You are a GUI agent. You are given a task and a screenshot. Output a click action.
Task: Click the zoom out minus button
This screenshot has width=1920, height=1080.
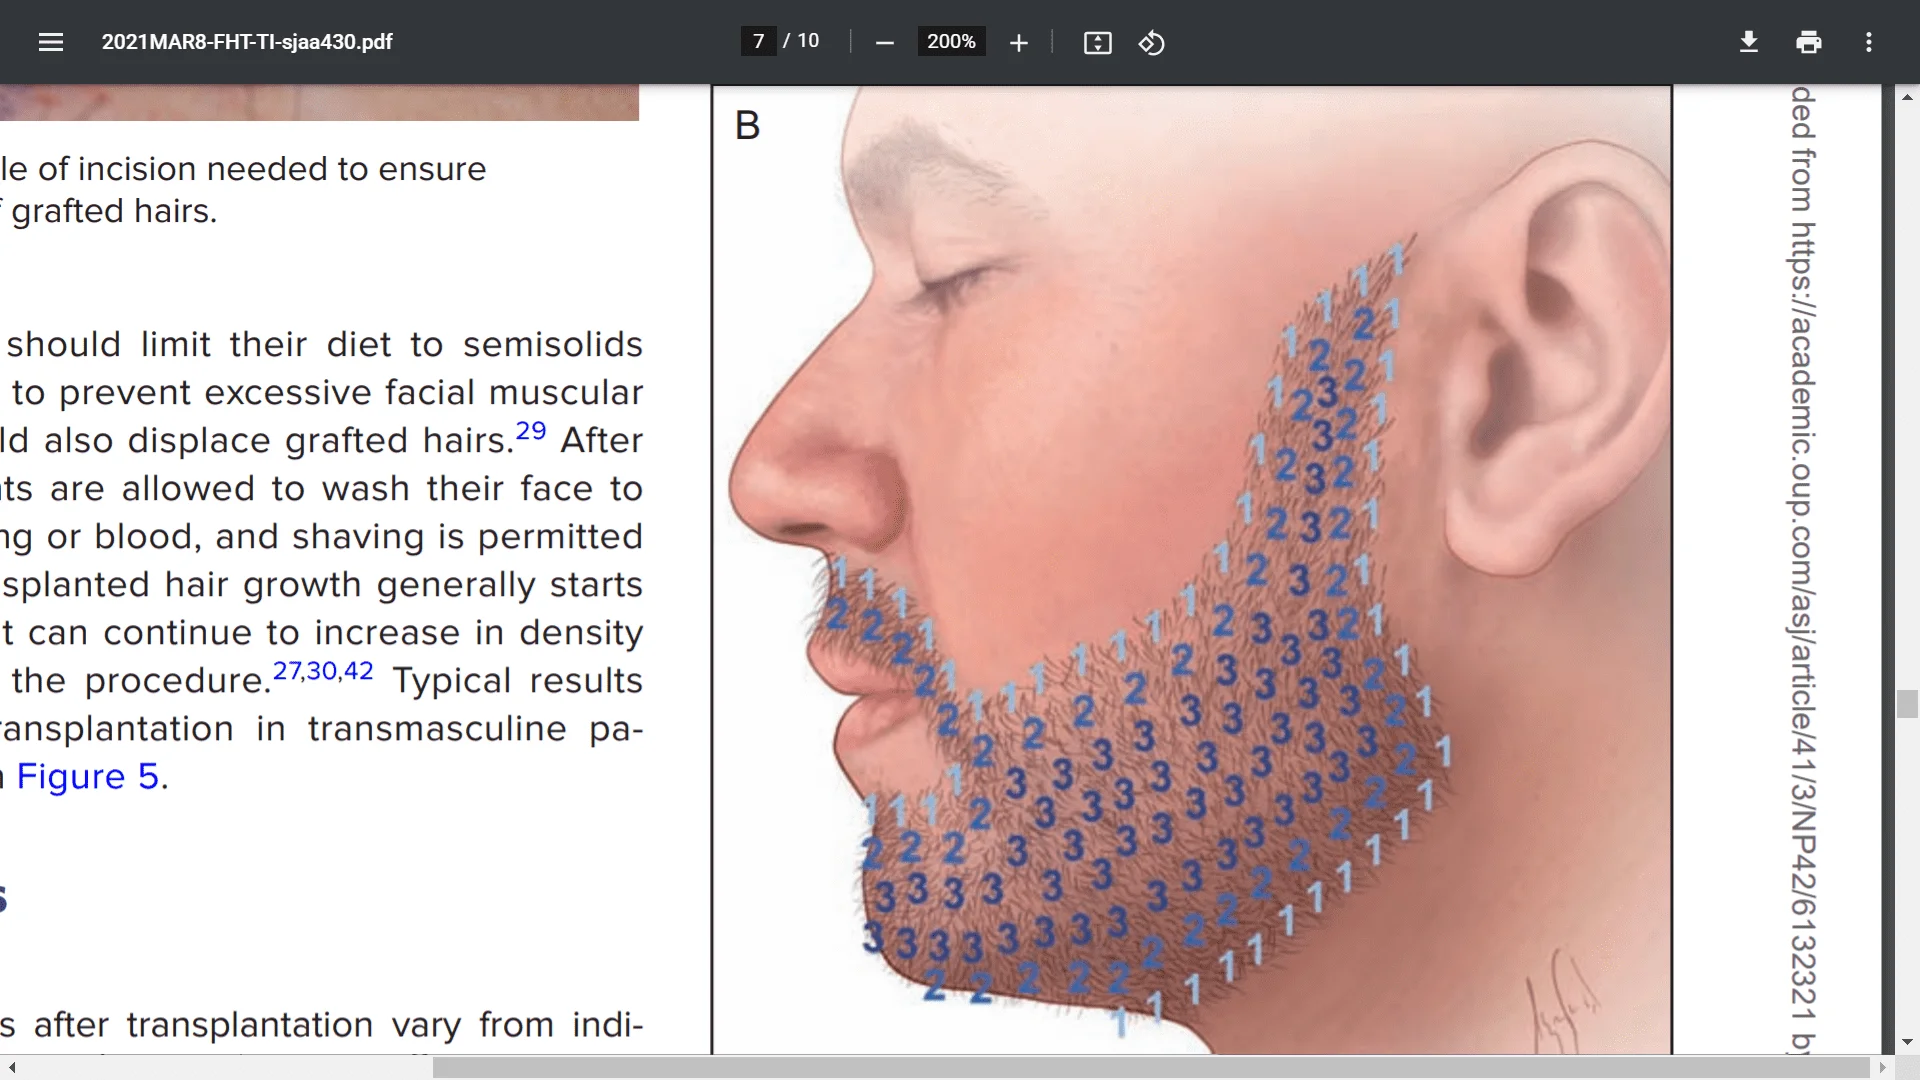(x=884, y=42)
